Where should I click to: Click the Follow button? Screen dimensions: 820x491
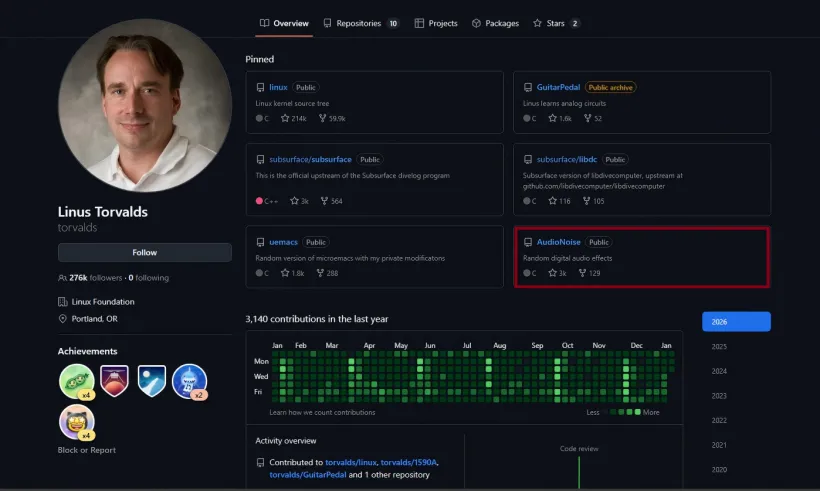144,253
